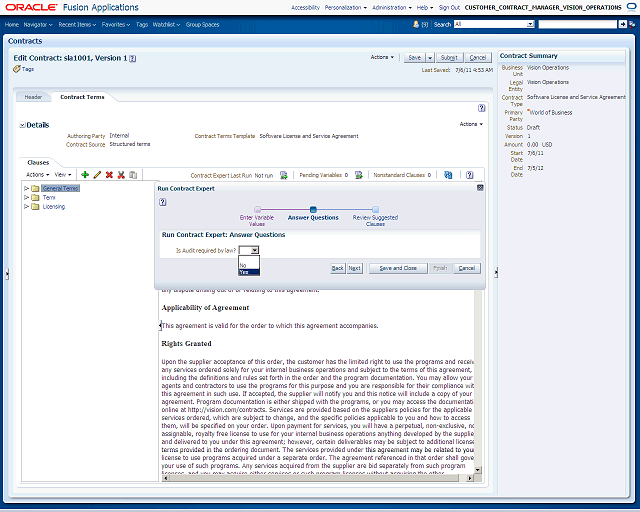This screenshot has width=640, height=512.
Task: Click the Answer Questions train stop
Action: pos(313,209)
